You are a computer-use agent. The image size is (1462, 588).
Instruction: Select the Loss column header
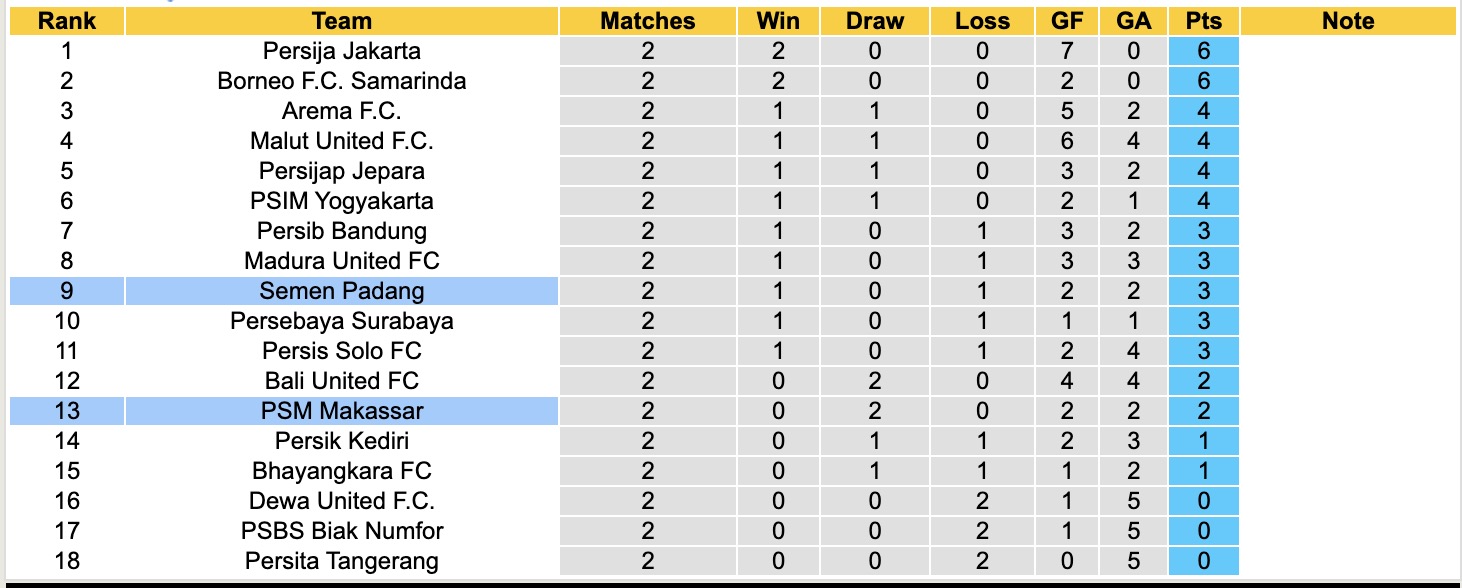click(x=982, y=21)
